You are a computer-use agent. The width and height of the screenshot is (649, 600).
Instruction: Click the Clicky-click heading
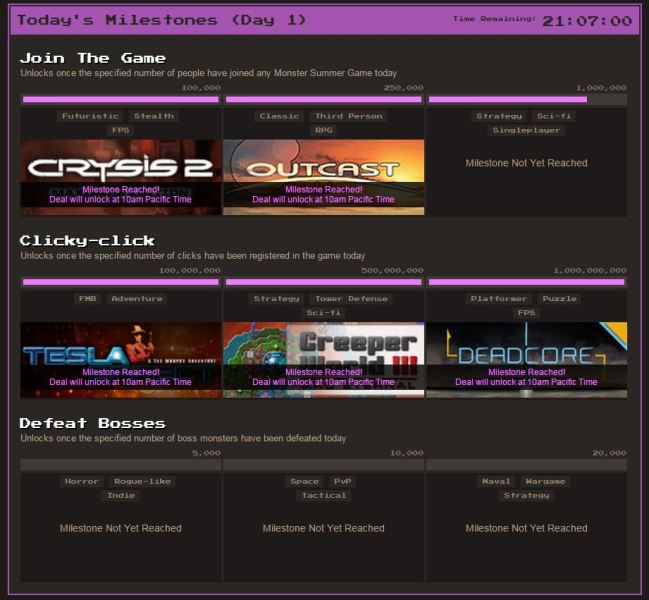coord(87,241)
